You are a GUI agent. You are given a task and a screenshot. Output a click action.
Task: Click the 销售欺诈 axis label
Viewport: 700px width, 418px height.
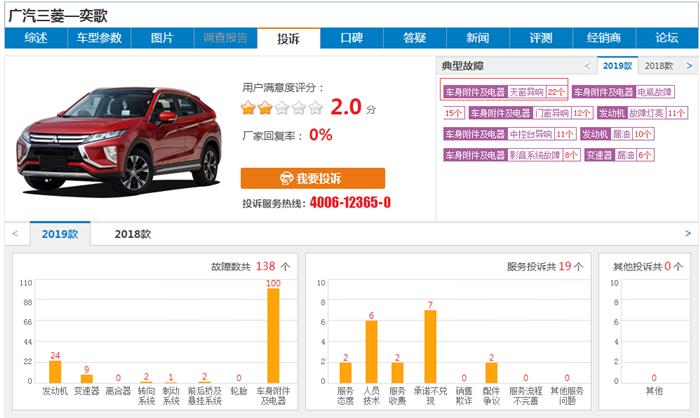click(x=464, y=396)
